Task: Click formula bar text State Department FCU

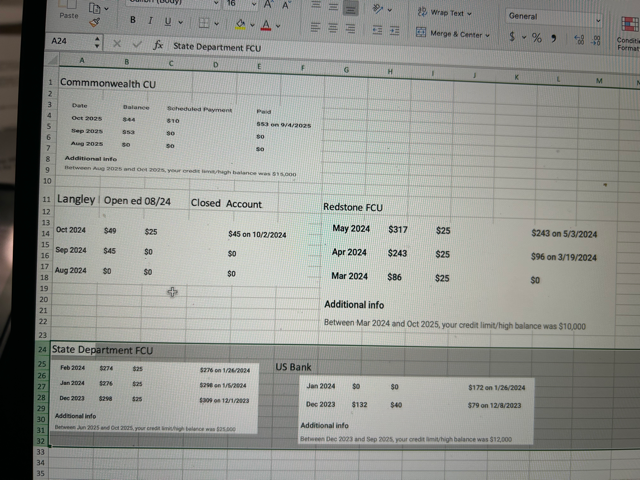Action: coord(217,47)
